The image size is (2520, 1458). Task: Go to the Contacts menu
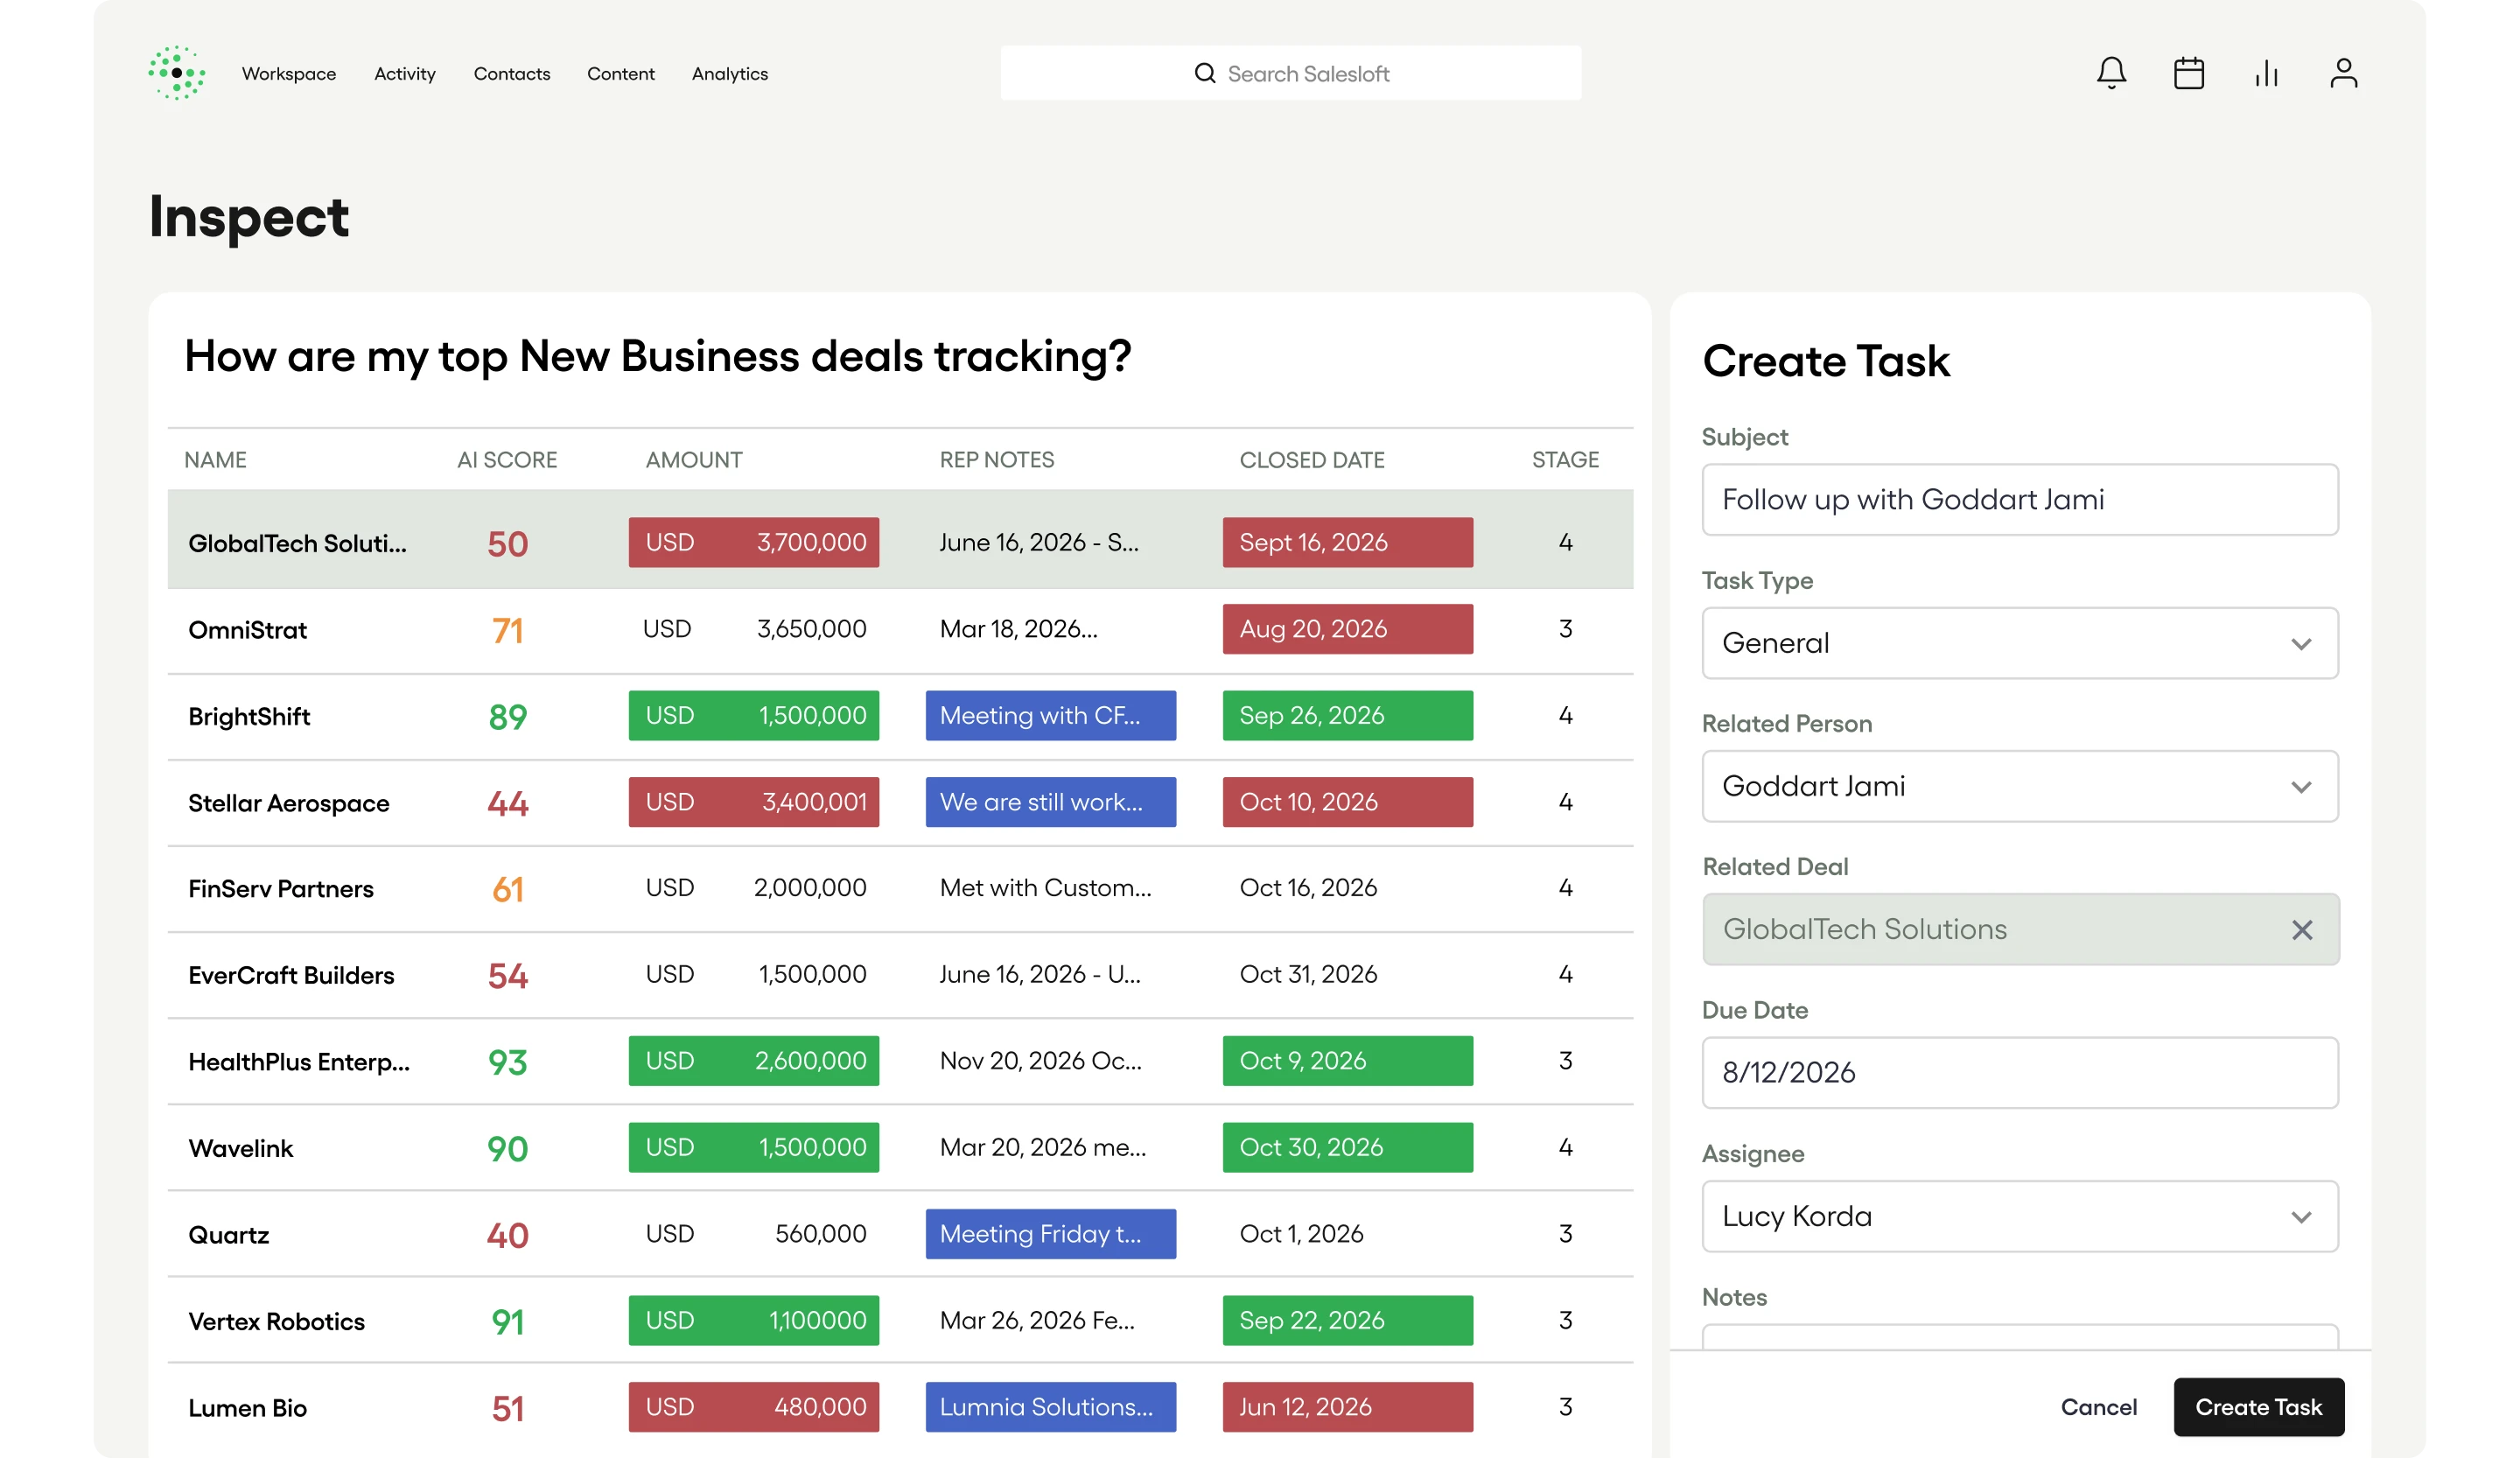[512, 74]
